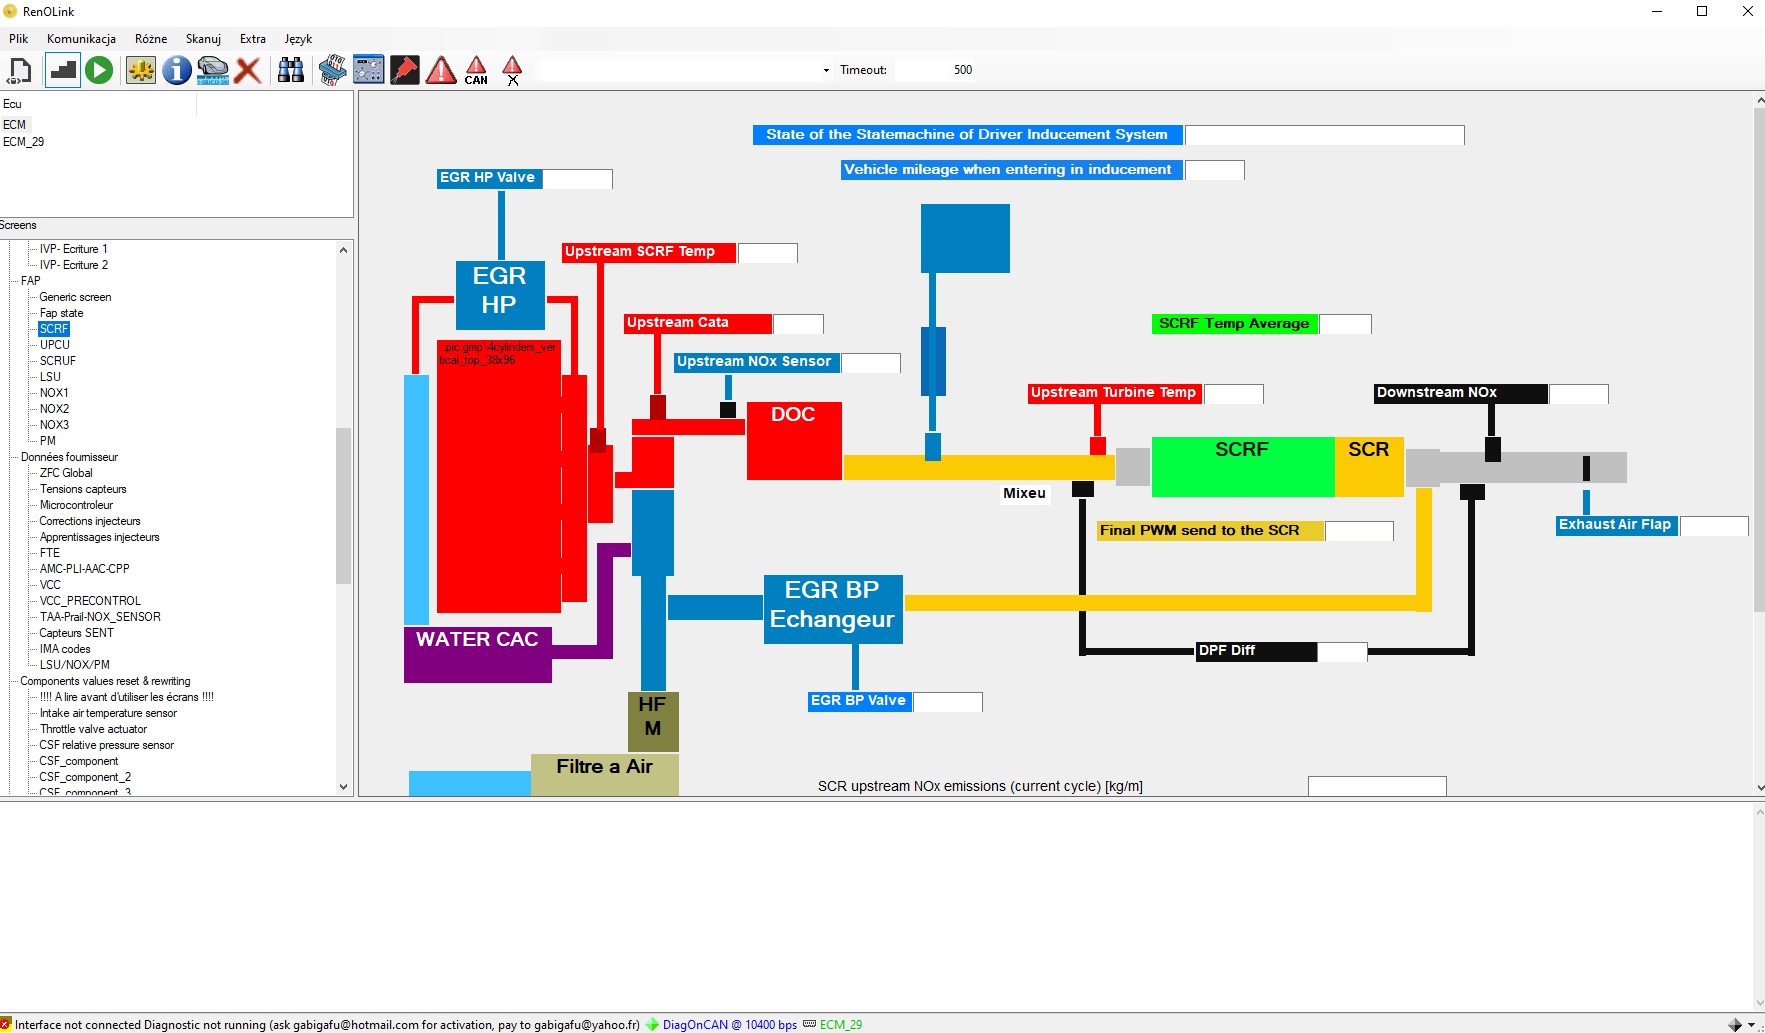Select the LSU tree item

click(50, 377)
